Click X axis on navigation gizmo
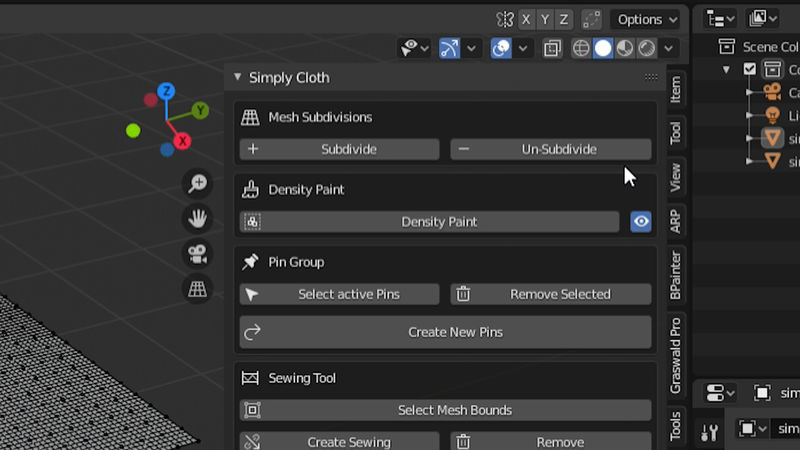This screenshot has height=450, width=800. coord(182,141)
